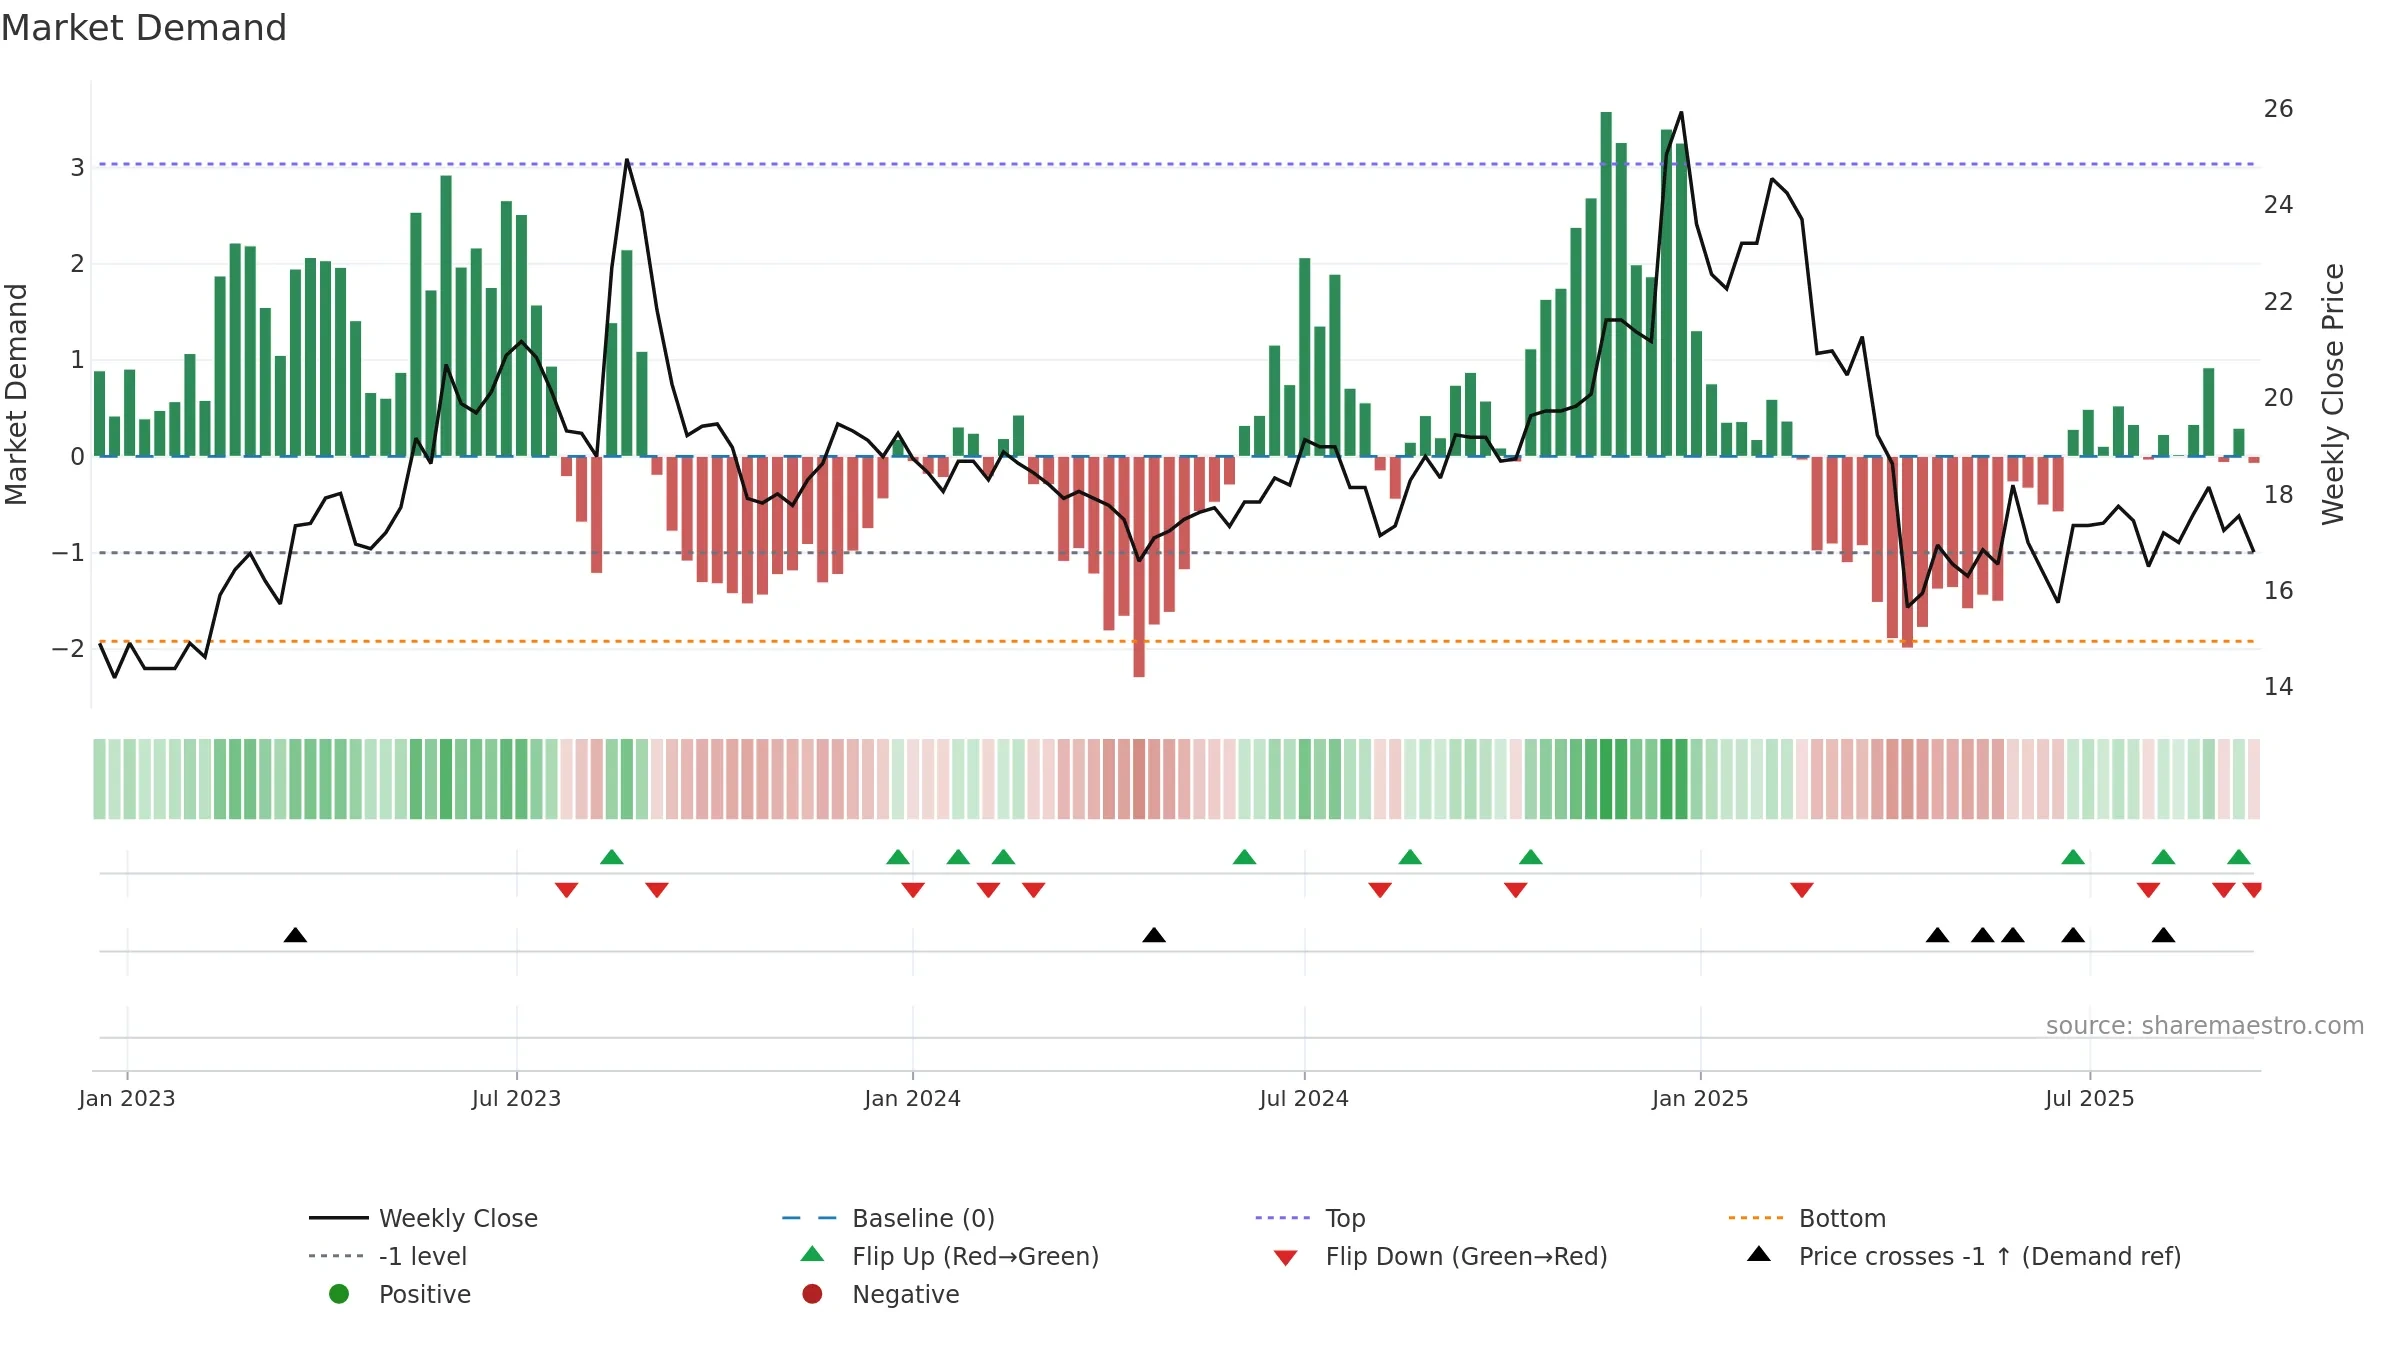Click the Weekly Close Price axis title
This screenshot has height=1350, width=2400.
[2333, 394]
